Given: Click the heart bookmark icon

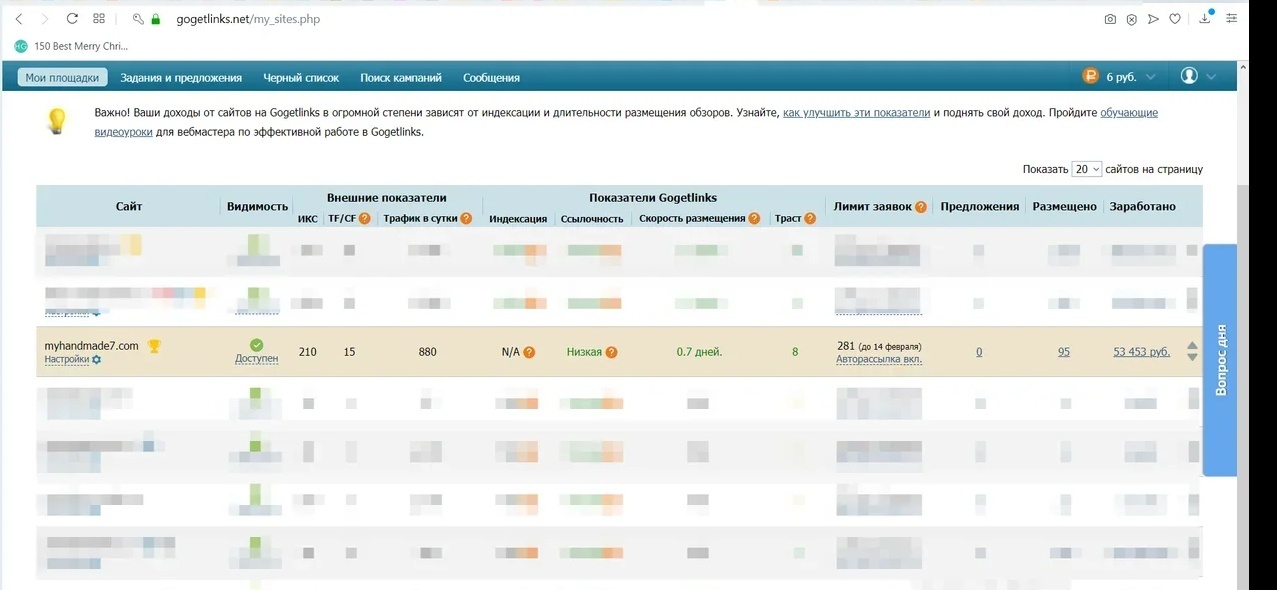Looking at the screenshot, I should coord(1175,19).
